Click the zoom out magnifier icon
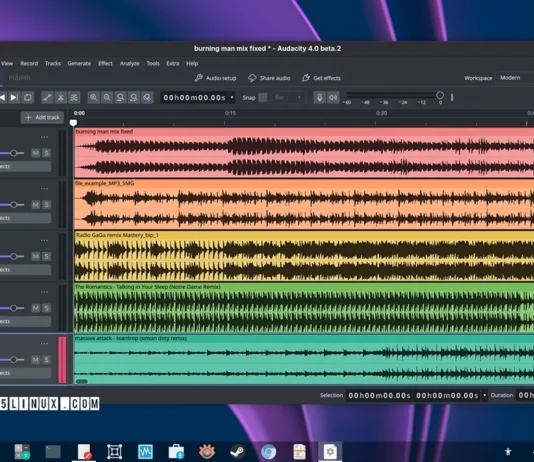 (107, 98)
